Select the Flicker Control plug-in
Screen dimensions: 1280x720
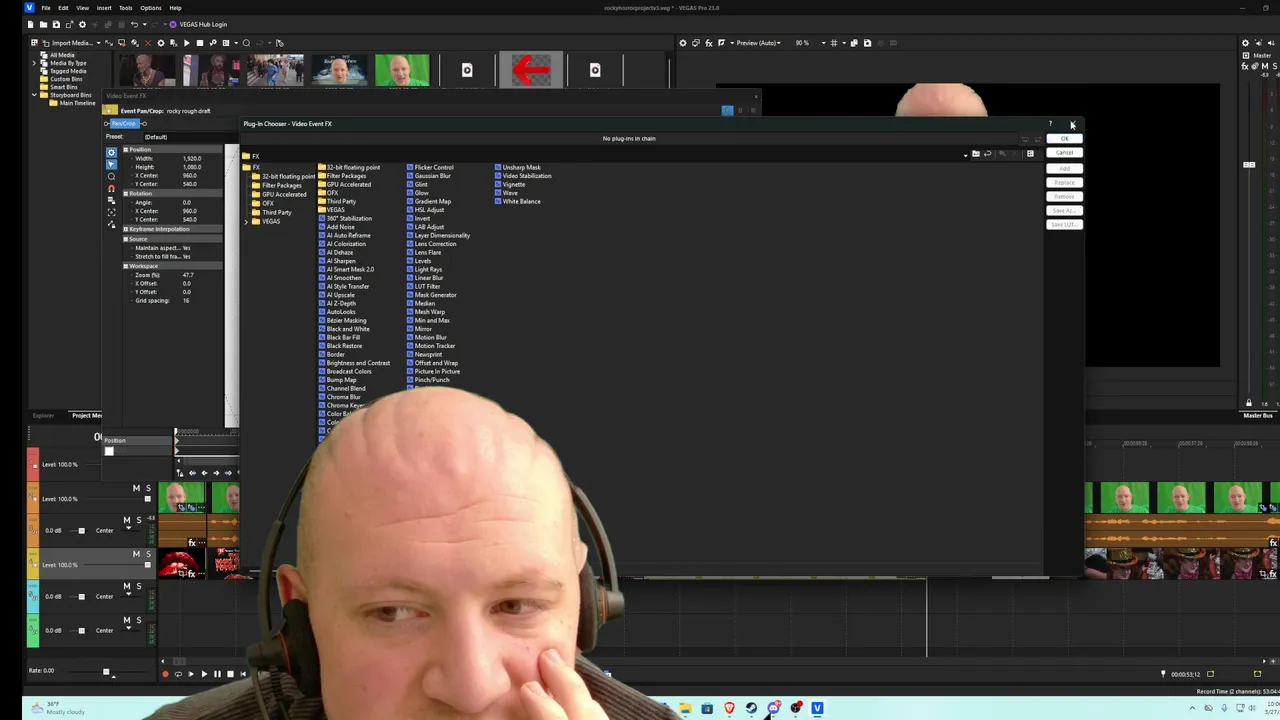(430, 167)
